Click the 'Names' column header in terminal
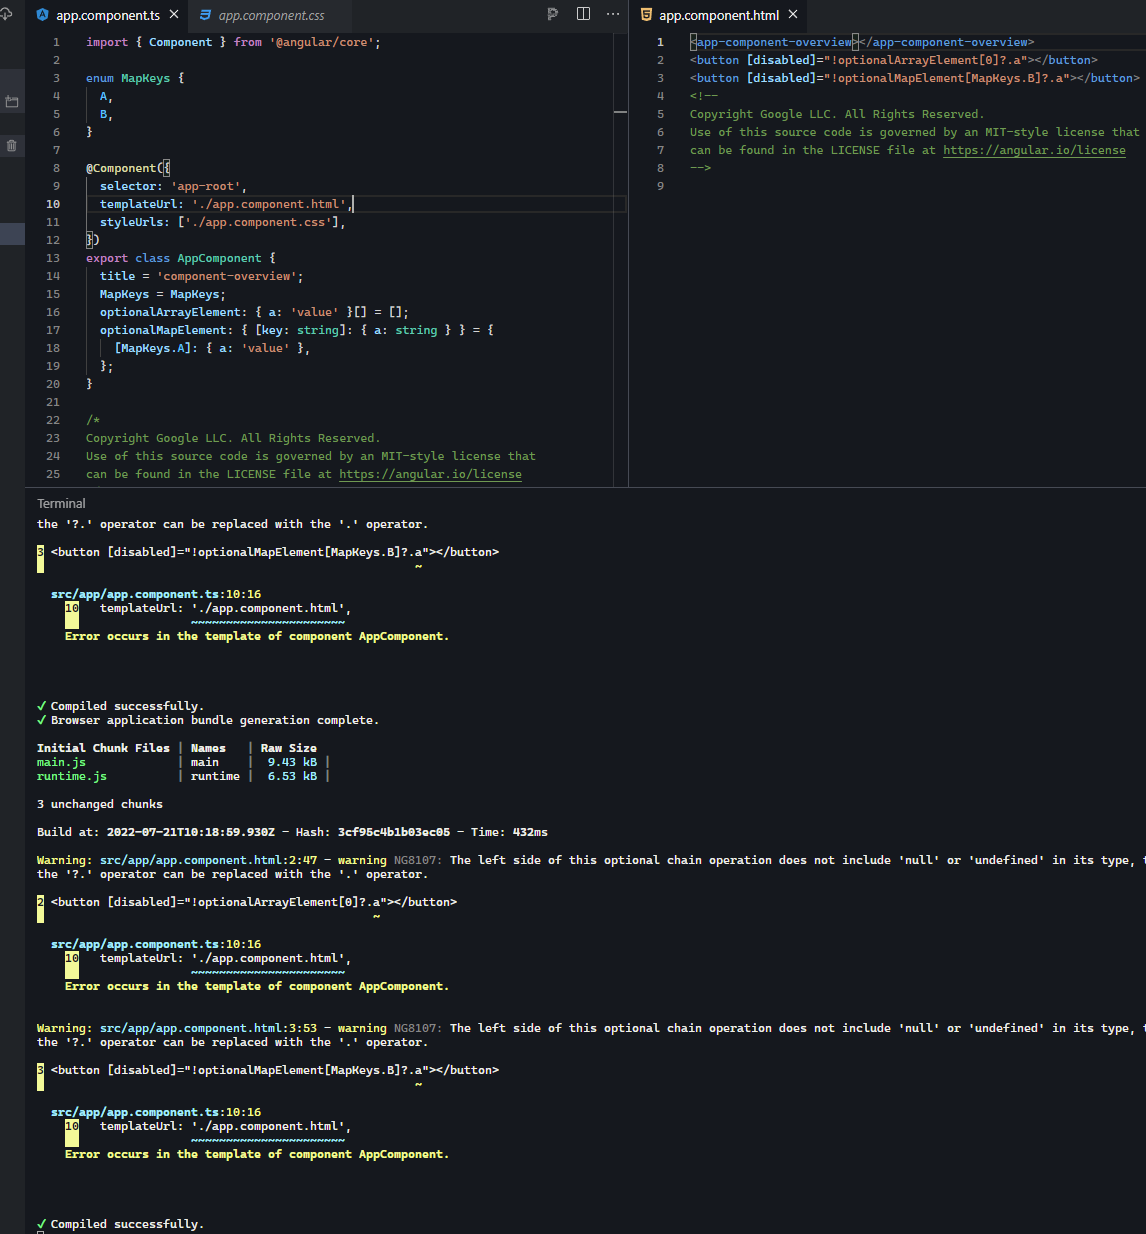Screen dimensions: 1146x1234 point(208,748)
